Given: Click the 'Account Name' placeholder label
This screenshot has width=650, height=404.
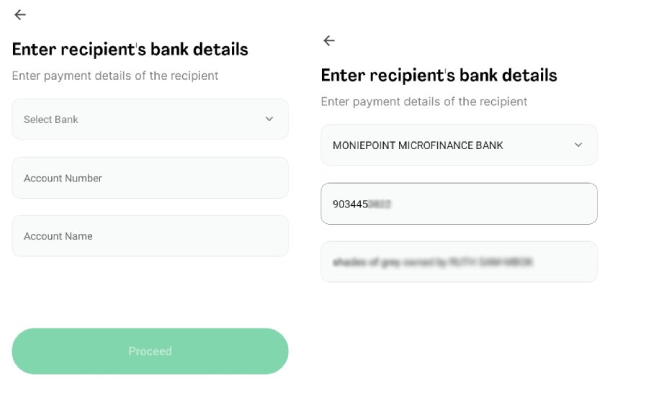Looking at the screenshot, I should tap(58, 237).
